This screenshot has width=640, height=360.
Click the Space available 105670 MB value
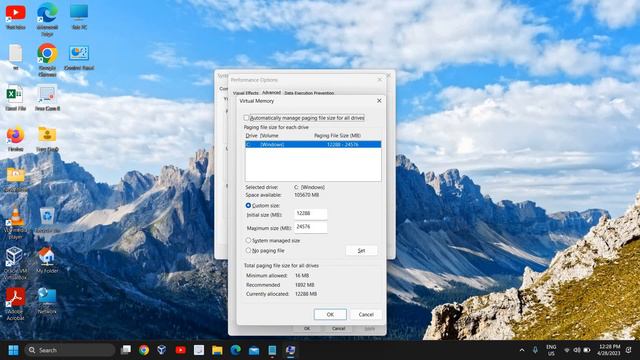point(307,195)
